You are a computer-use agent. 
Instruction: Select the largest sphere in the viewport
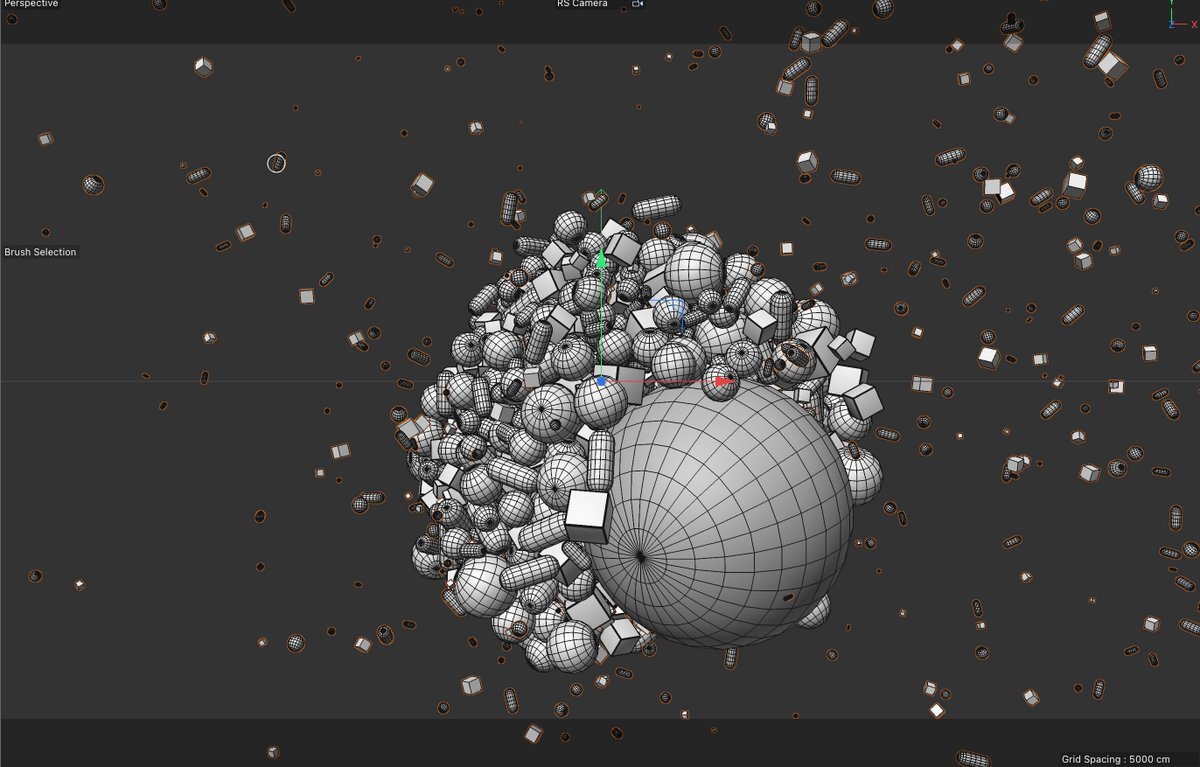(725, 512)
